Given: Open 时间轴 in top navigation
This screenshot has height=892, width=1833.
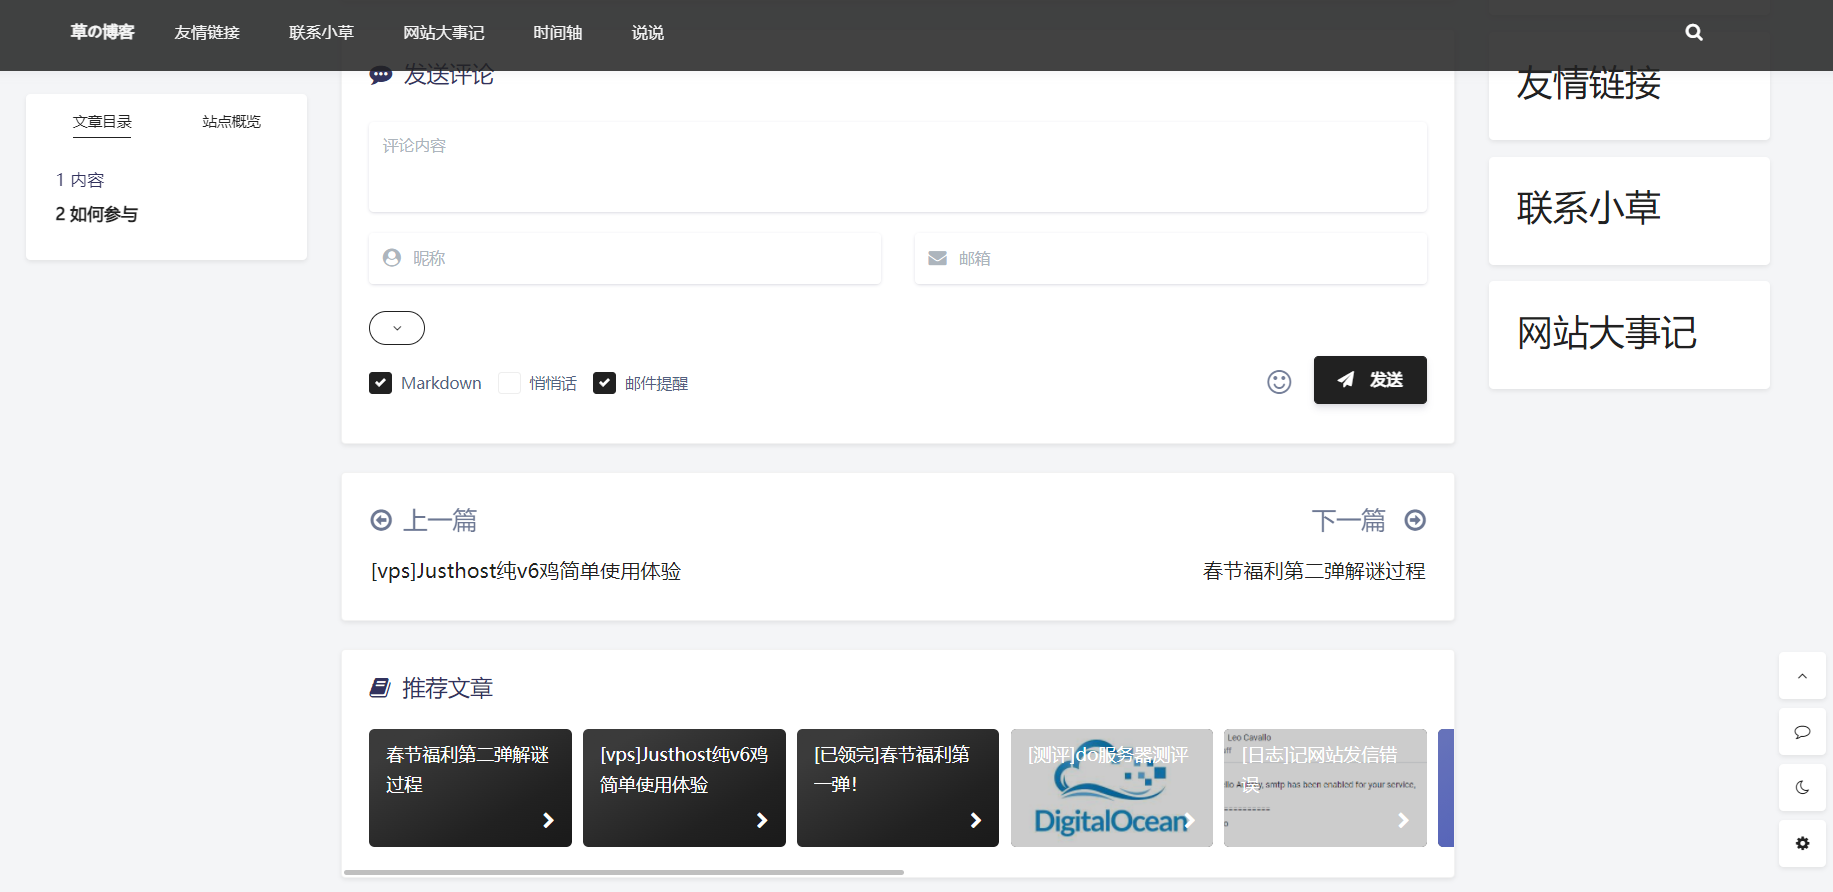Looking at the screenshot, I should pos(558,32).
